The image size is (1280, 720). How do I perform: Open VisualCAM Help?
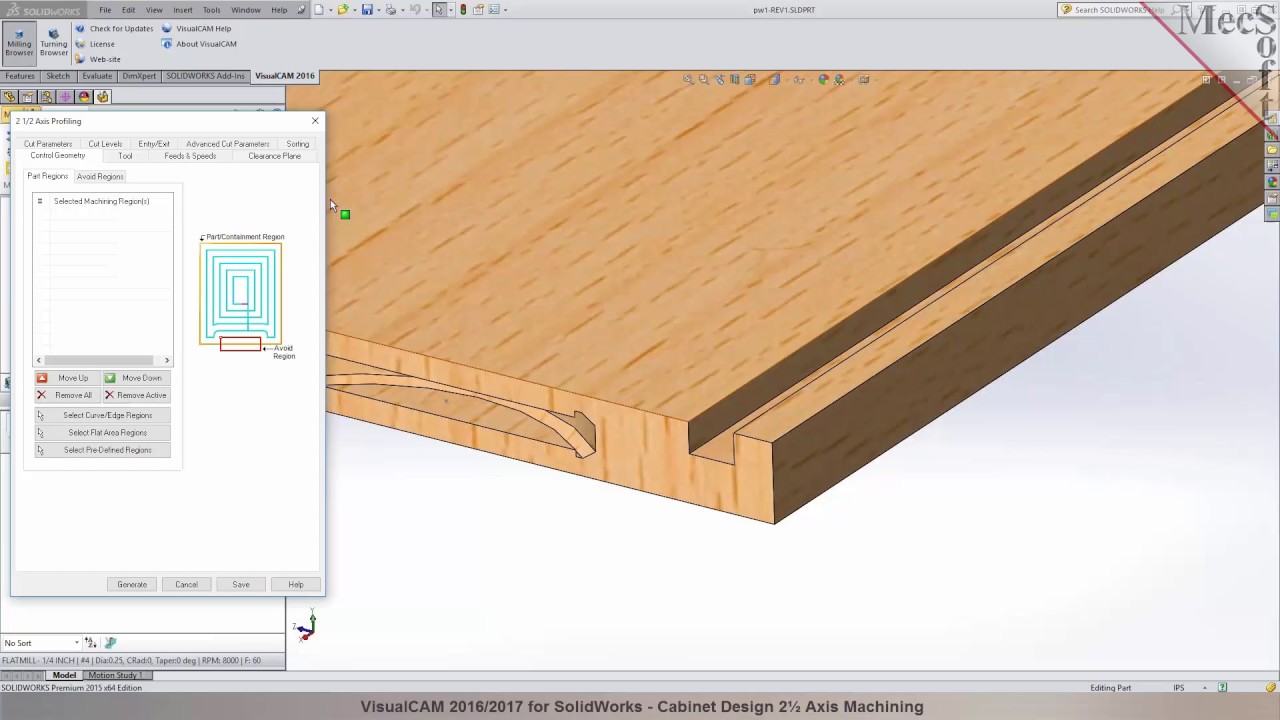pos(197,29)
